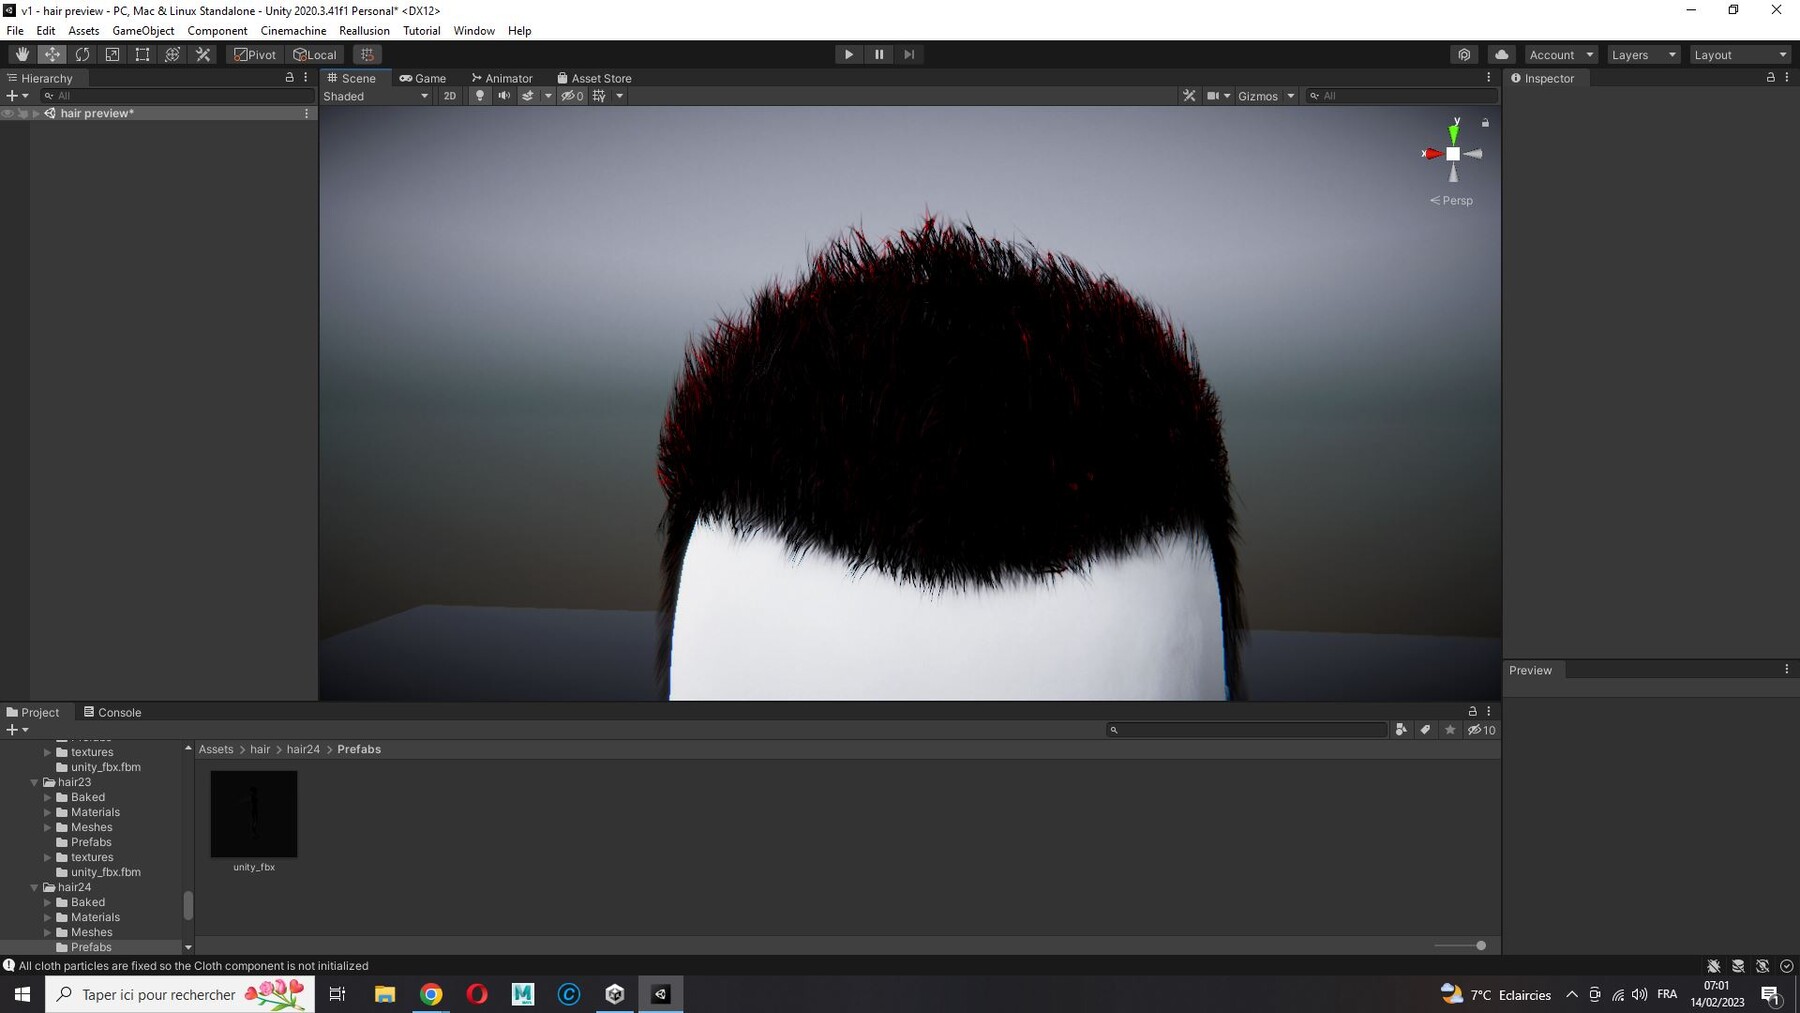Filter project assets by label
The width and height of the screenshot is (1800, 1013).
[x=1425, y=730]
